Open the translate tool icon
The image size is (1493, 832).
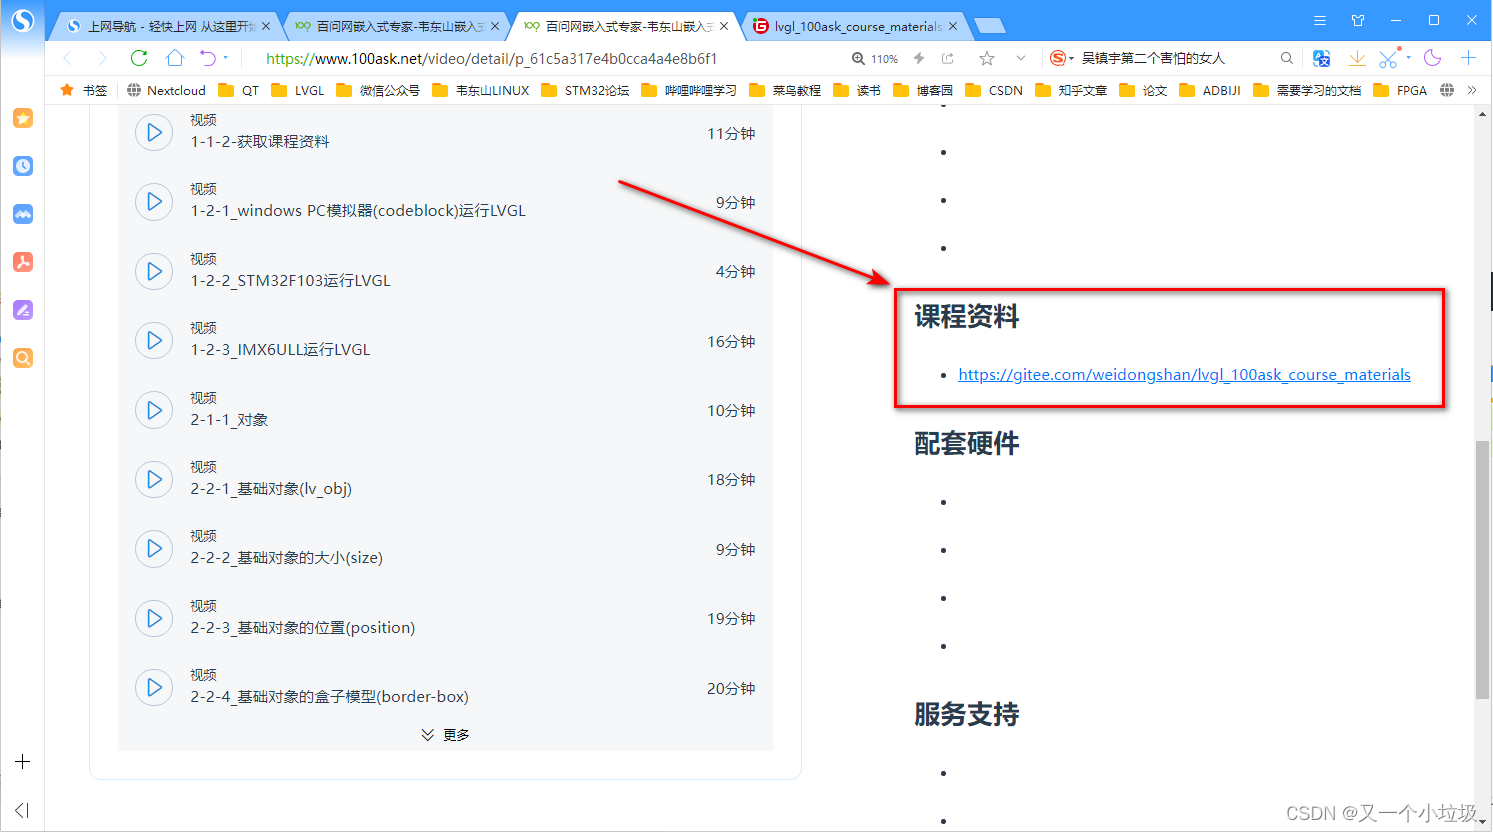tap(1322, 58)
